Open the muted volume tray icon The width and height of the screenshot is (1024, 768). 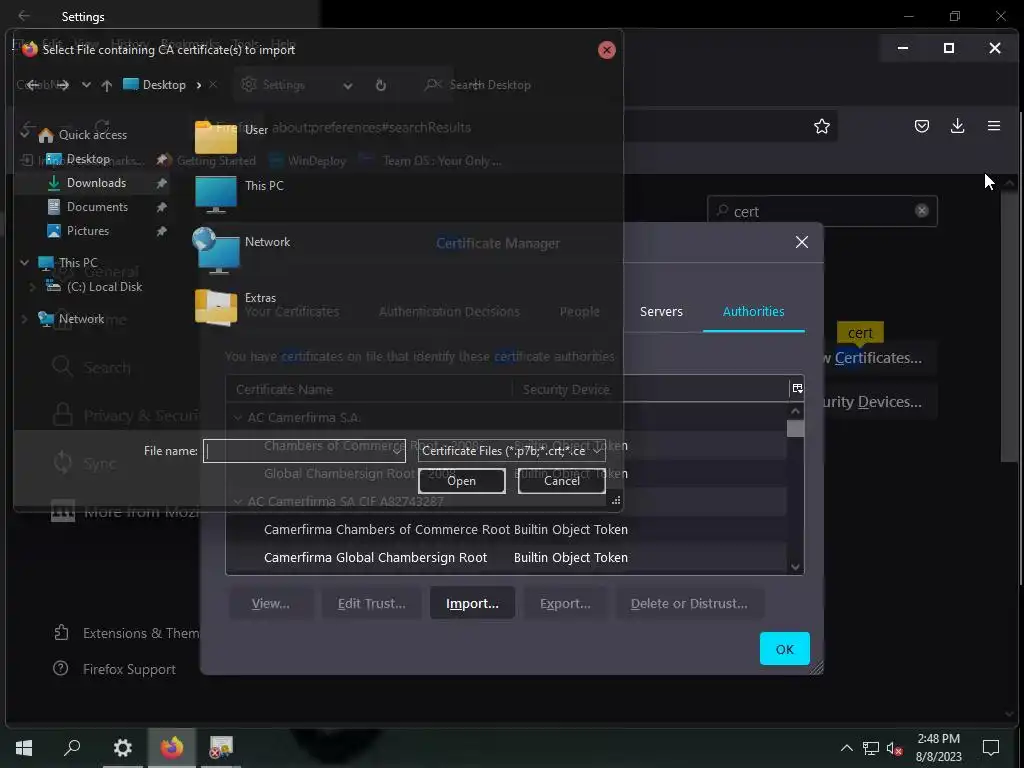click(895, 748)
